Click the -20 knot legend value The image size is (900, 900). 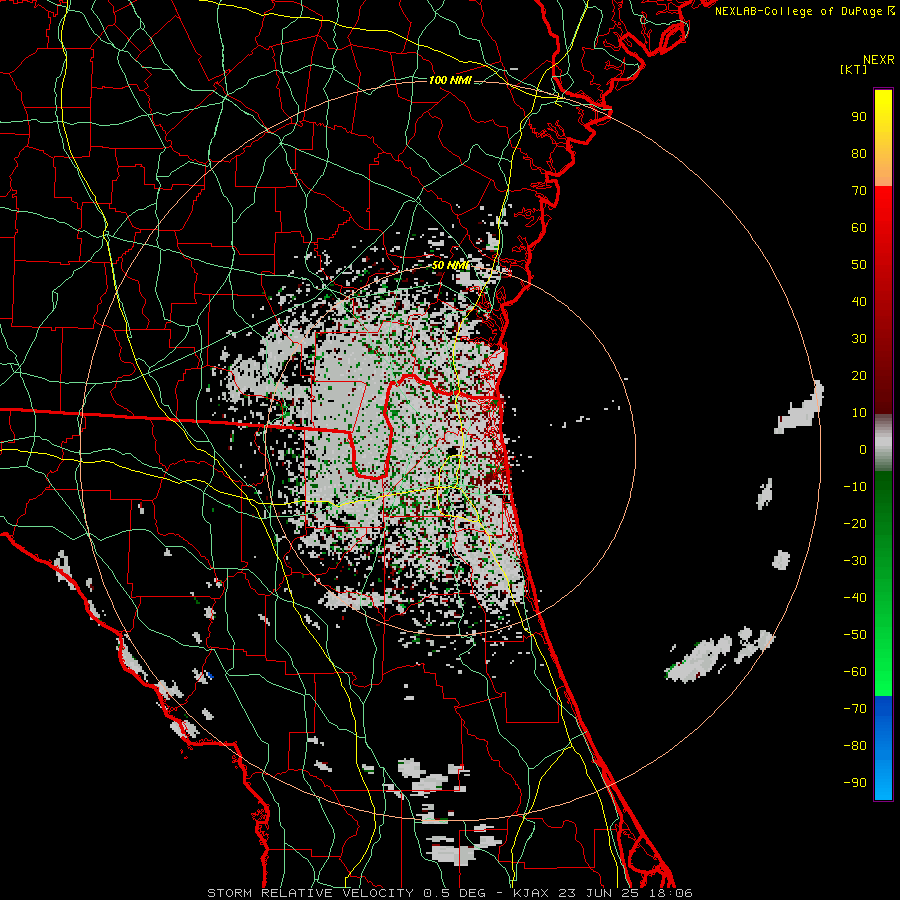(855, 524)
